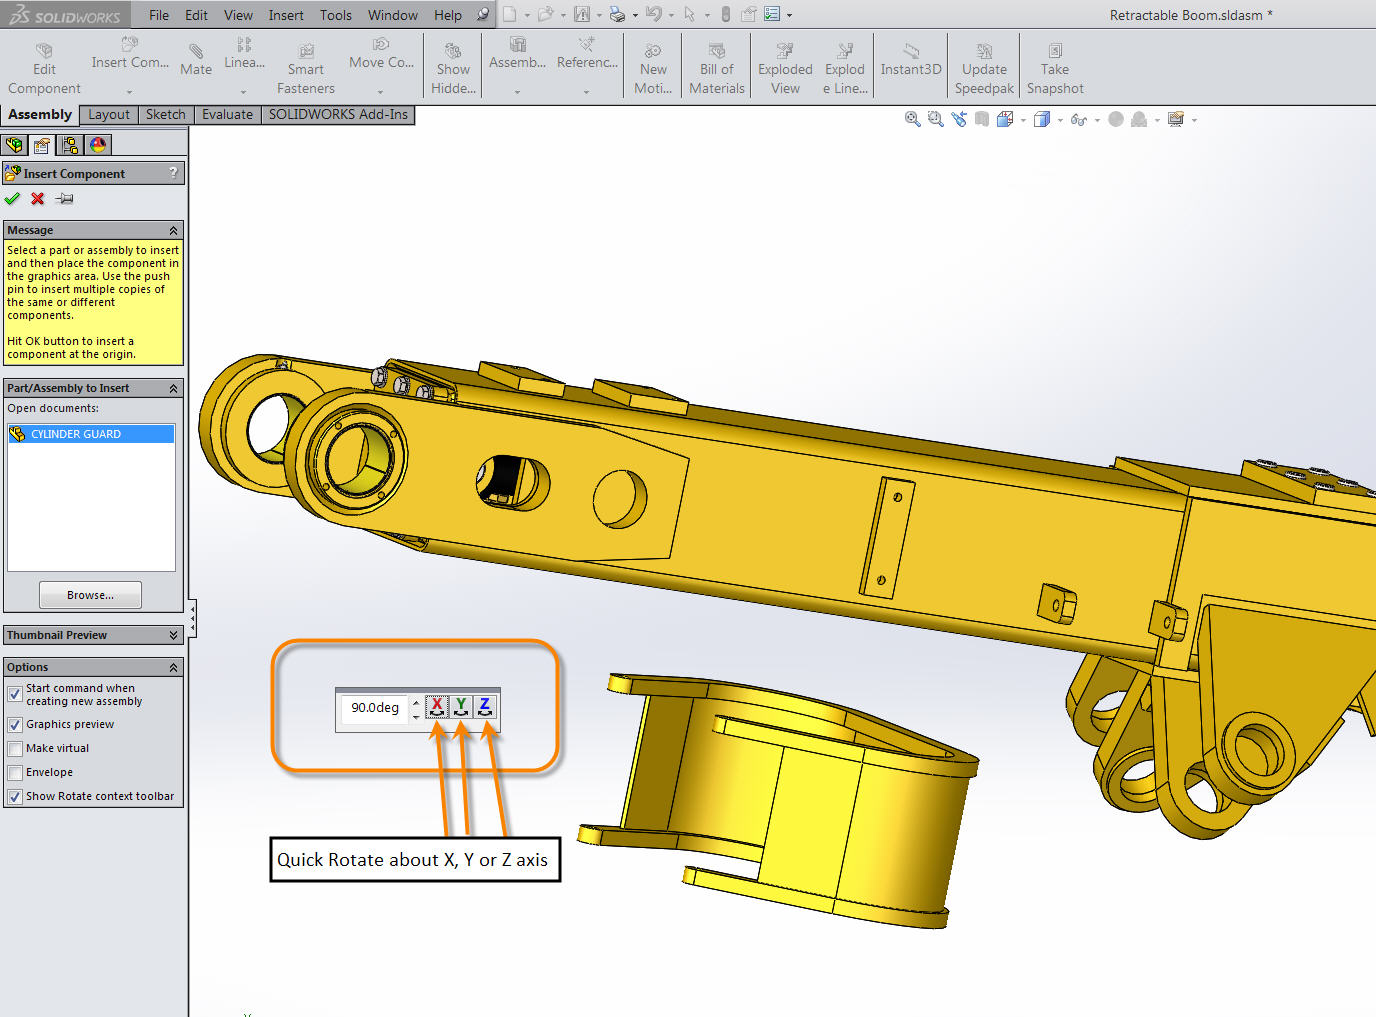This screenshot has height=1017, width=1376.
Task: Select the Mate tool
Action: click(x=196, y=60)
